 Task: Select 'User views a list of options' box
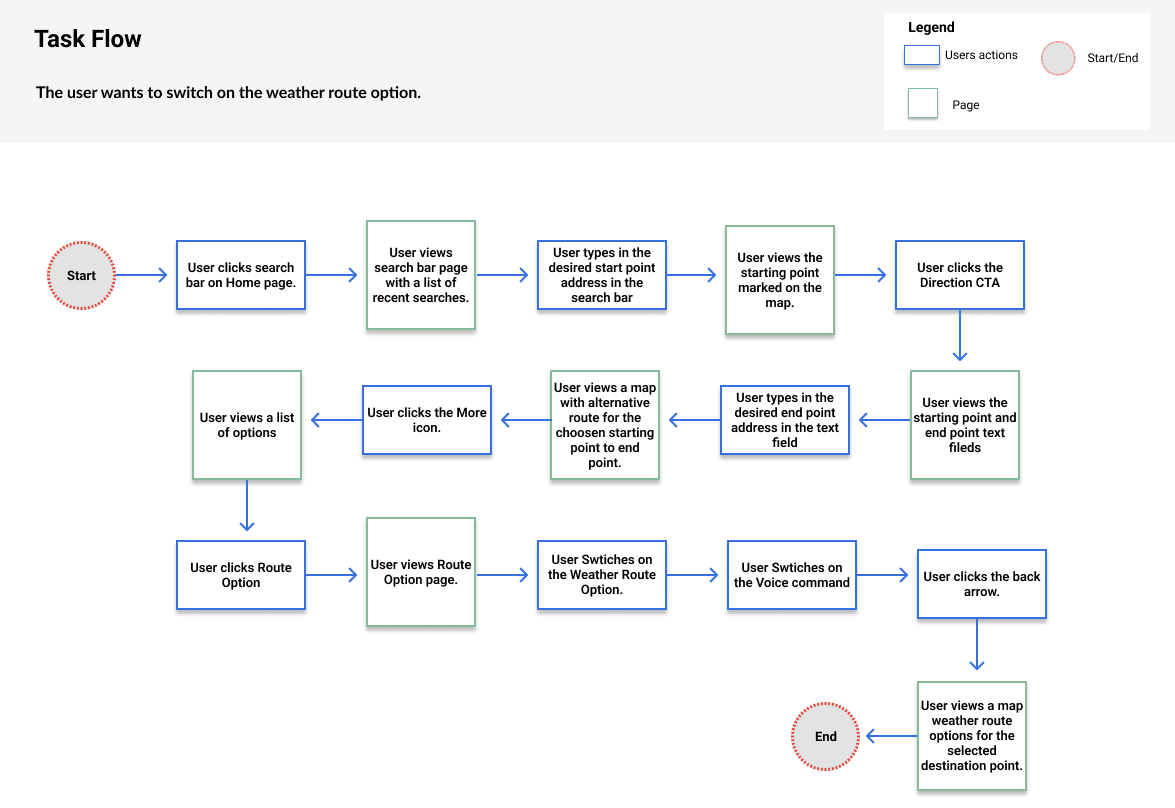[247, 425]
